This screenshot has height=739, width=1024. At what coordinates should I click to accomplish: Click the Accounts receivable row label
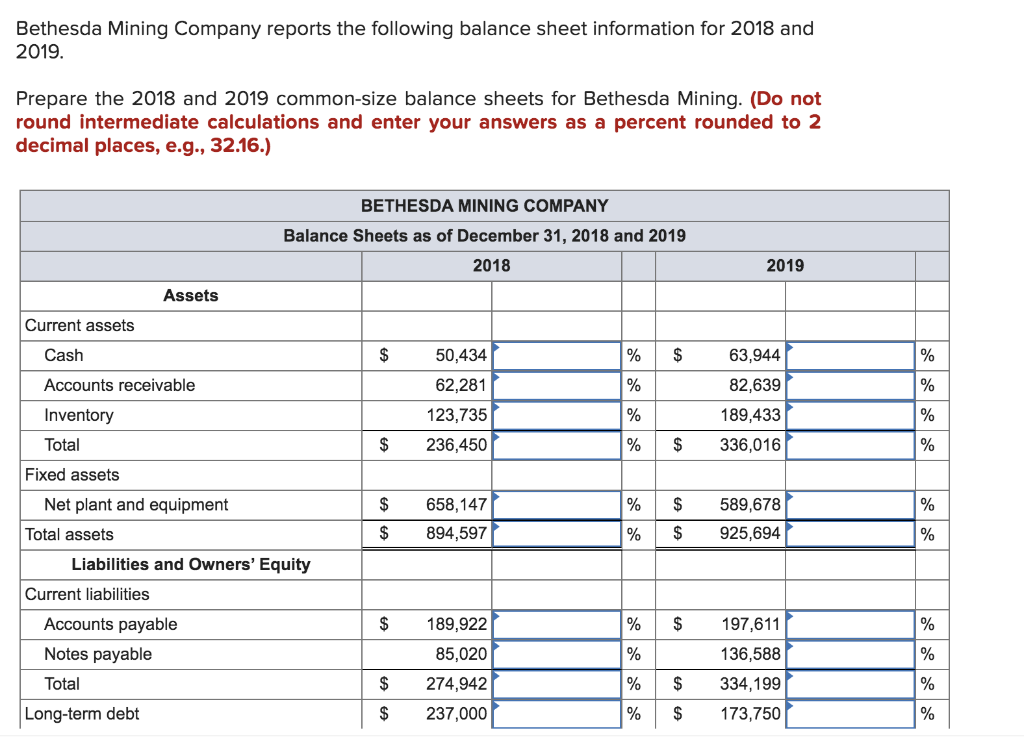120,386
